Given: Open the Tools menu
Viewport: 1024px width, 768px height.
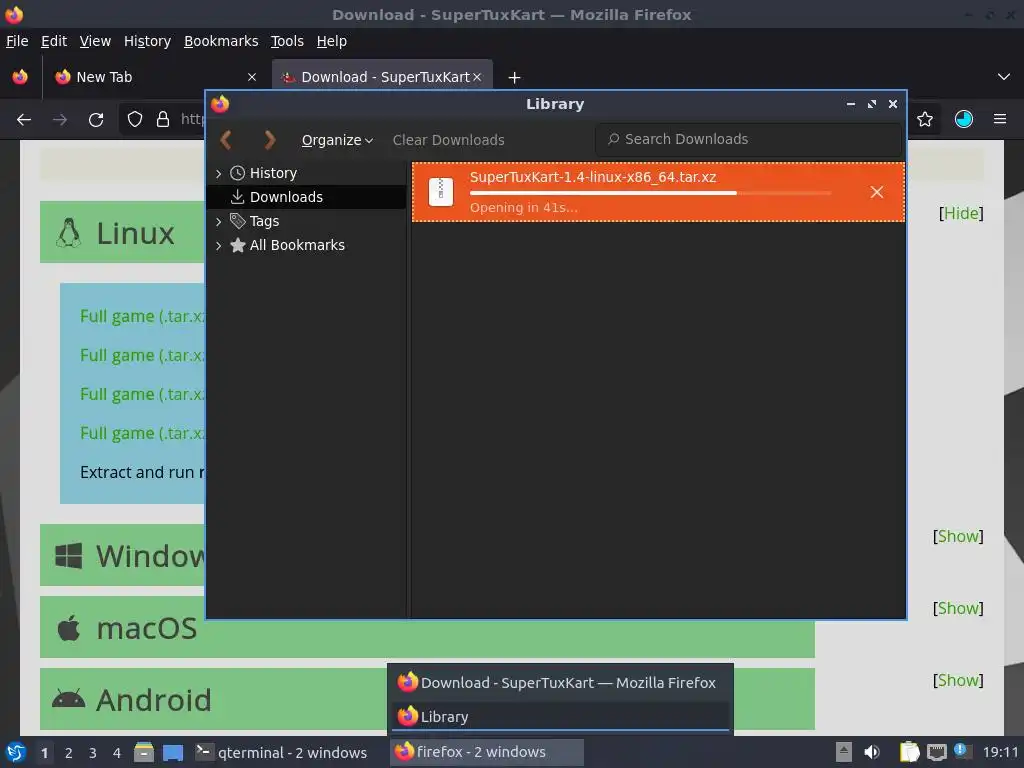Looking at the screenshot, I should 287,41.
